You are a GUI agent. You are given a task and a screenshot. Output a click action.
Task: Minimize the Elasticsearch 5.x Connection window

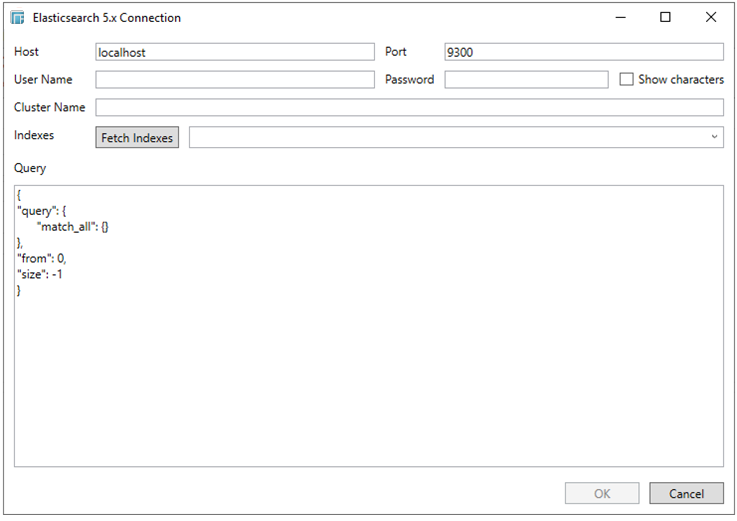[x=620, y=18]
